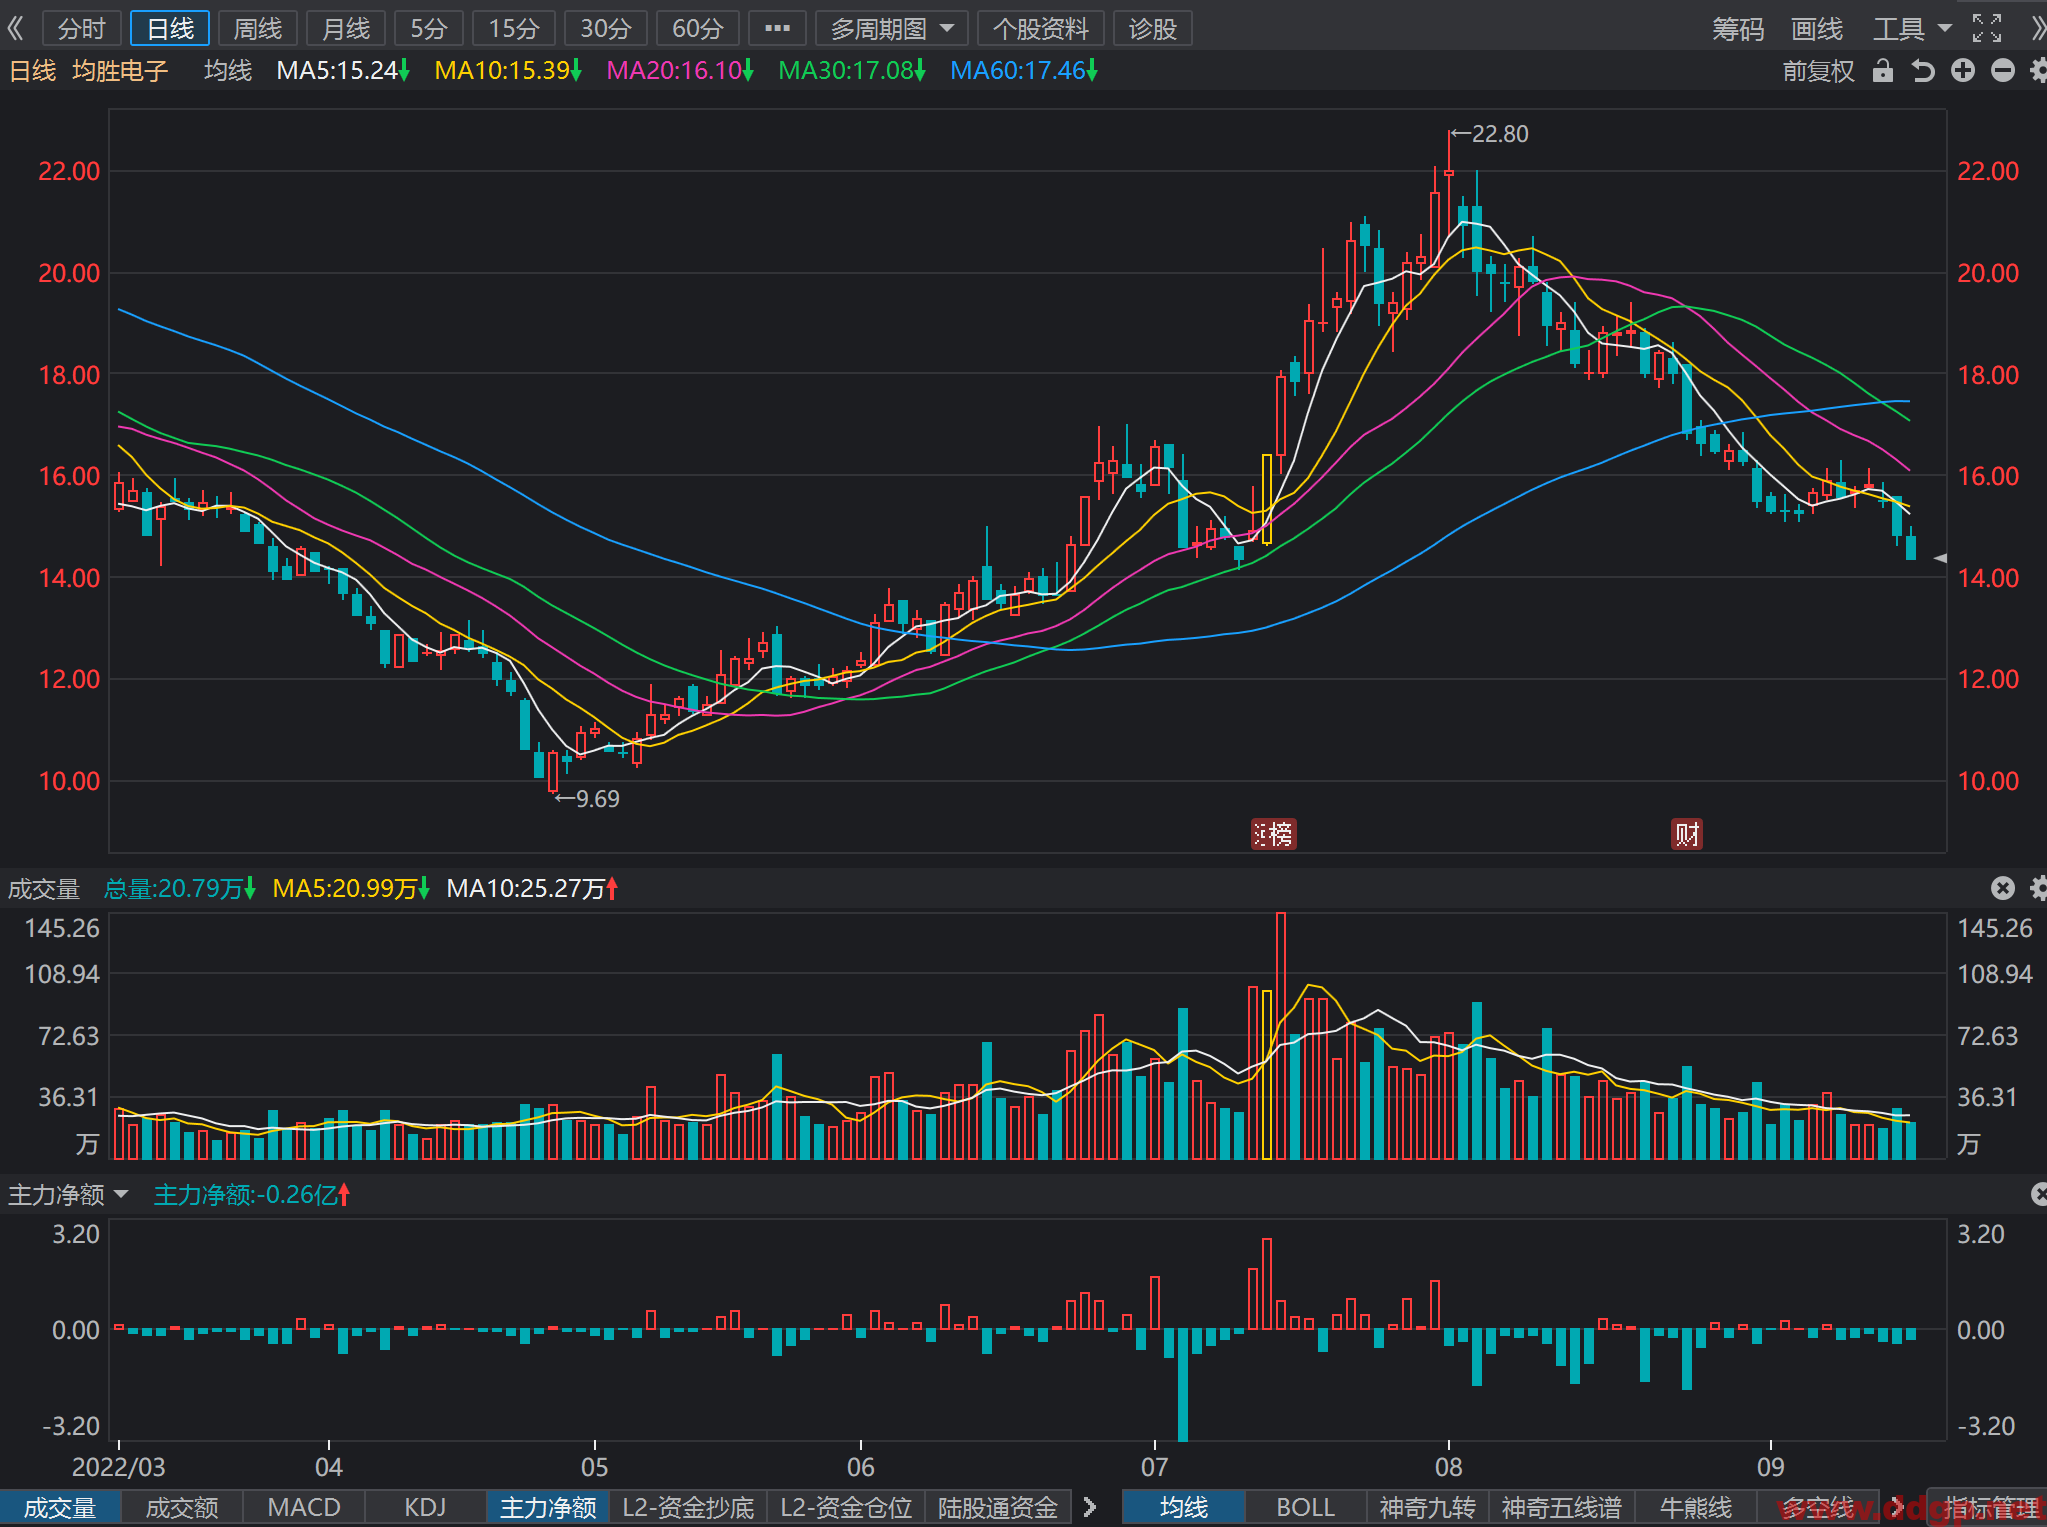Zoom in the chart with plus icon
This screenshot has width=2047, height=1527.
pyautogui.click(x=1963, y=70)
